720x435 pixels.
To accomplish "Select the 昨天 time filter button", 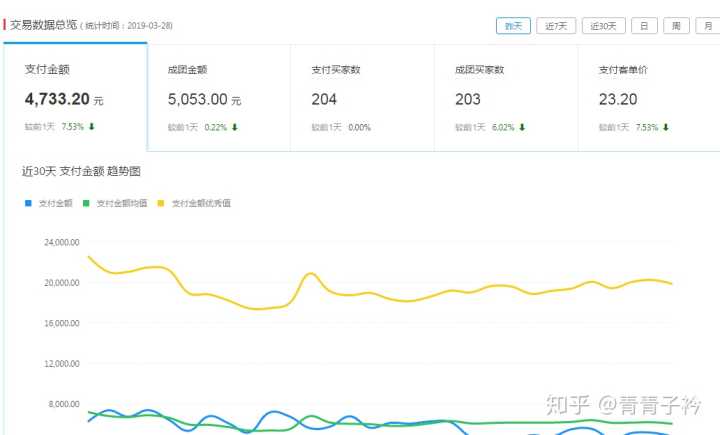I will pos(513,26).
